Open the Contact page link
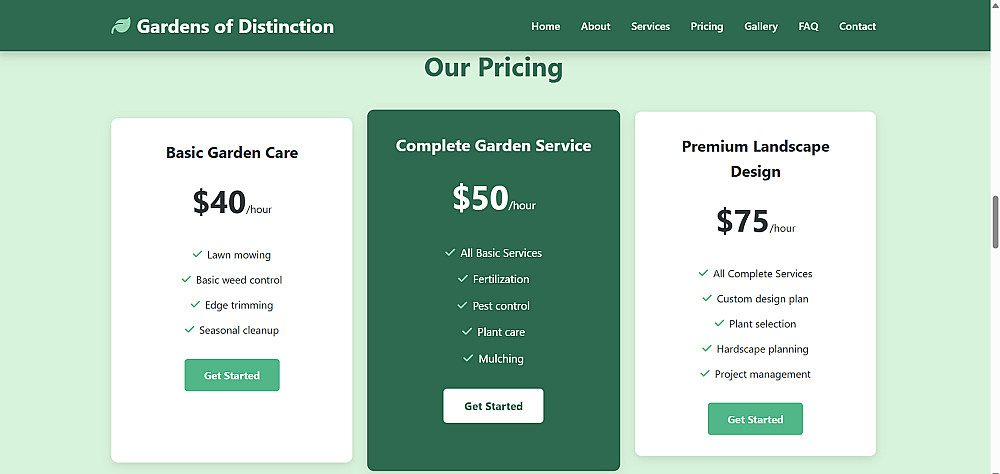Screen dimensions: 1000x474 [857, 26]
